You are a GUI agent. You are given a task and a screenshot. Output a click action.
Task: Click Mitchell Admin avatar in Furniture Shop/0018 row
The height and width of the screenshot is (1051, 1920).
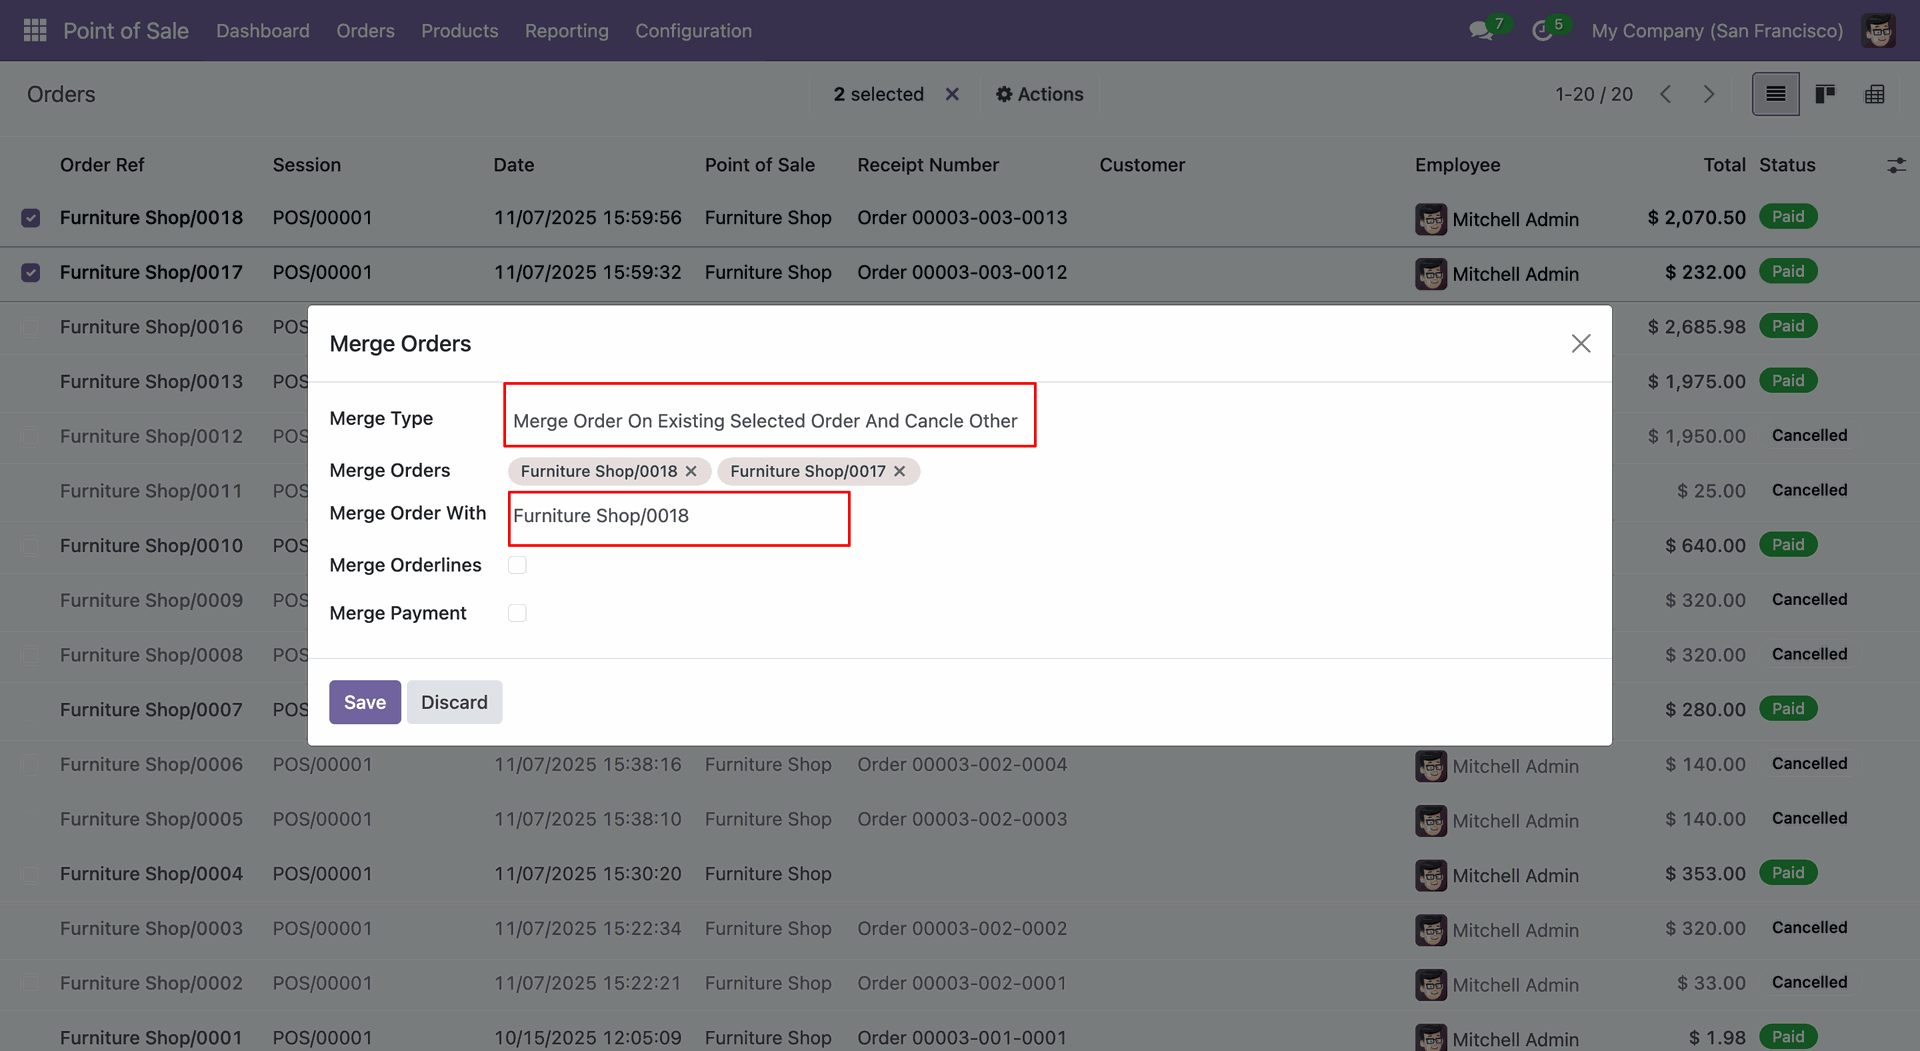[1431, 219]
